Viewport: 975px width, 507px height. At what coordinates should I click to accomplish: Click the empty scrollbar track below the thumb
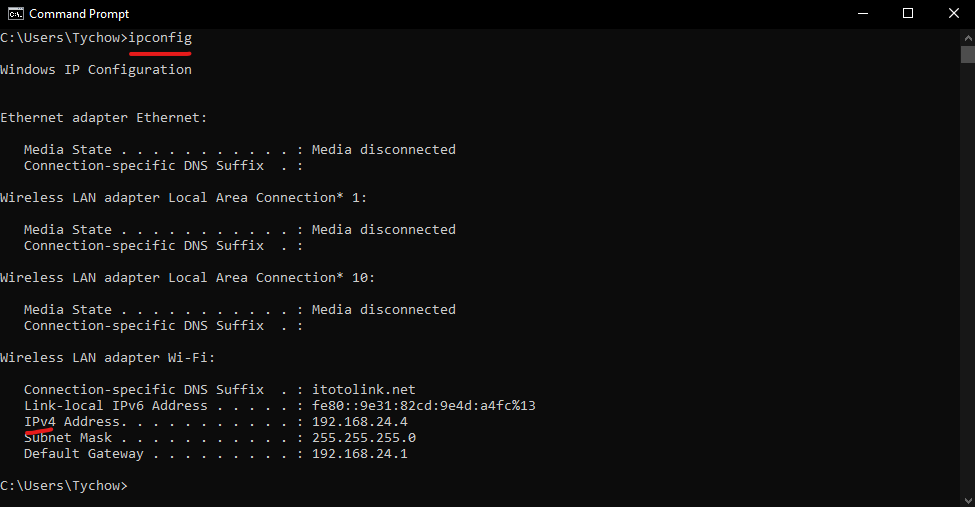coord(967,280)
